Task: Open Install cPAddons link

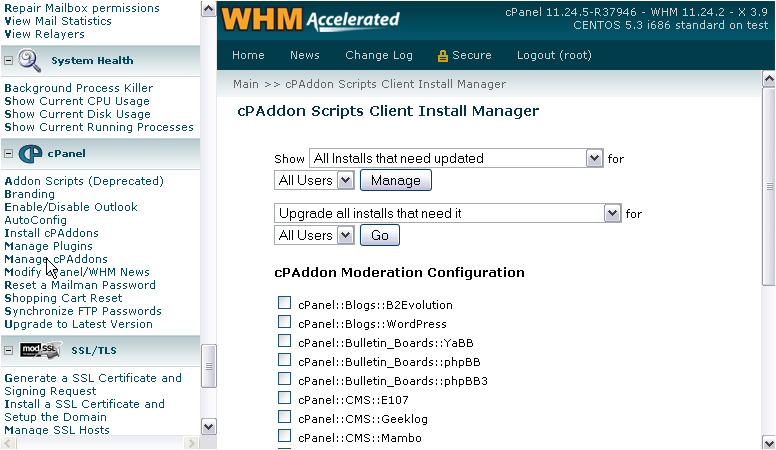Action: pyautogui.click(x=51, y=233)
